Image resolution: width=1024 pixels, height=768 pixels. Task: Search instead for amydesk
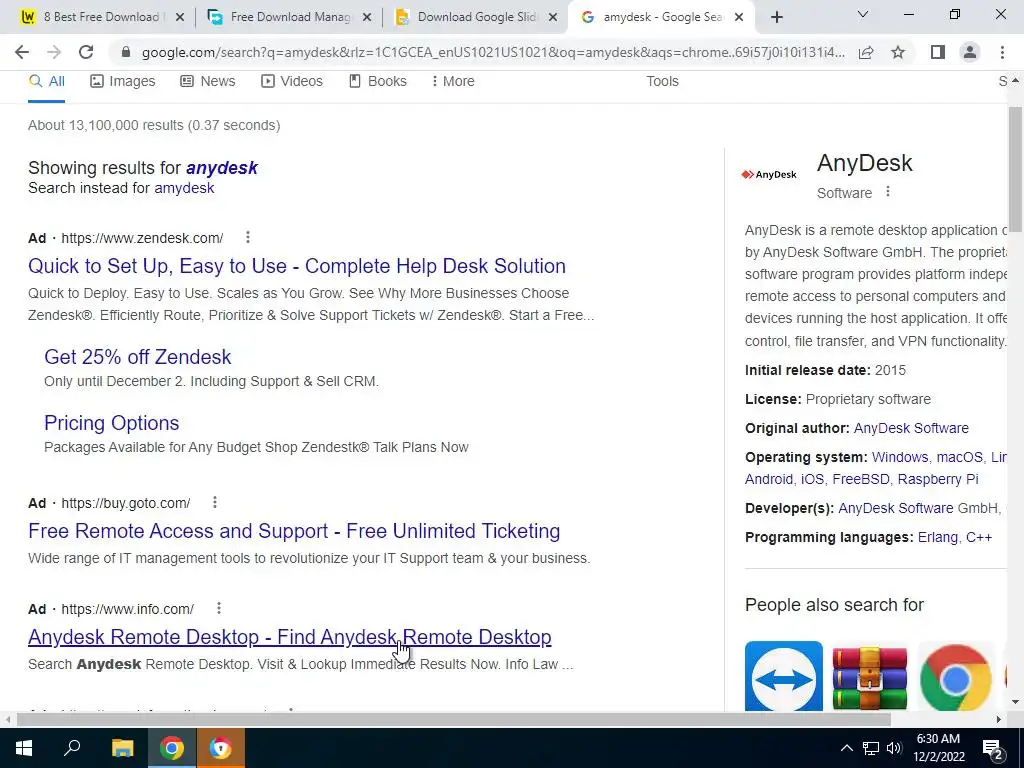point(184,188)
